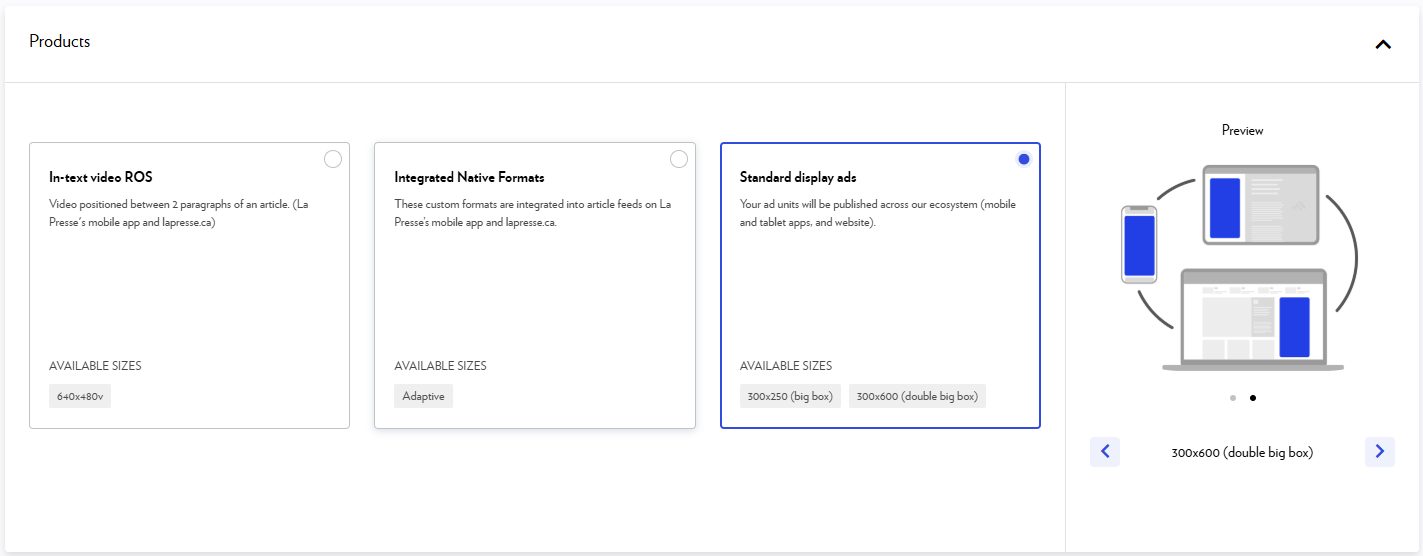Show previous preview with left arrow
The height and width of the screenshot is (556, 1423).
point(1105,452)
